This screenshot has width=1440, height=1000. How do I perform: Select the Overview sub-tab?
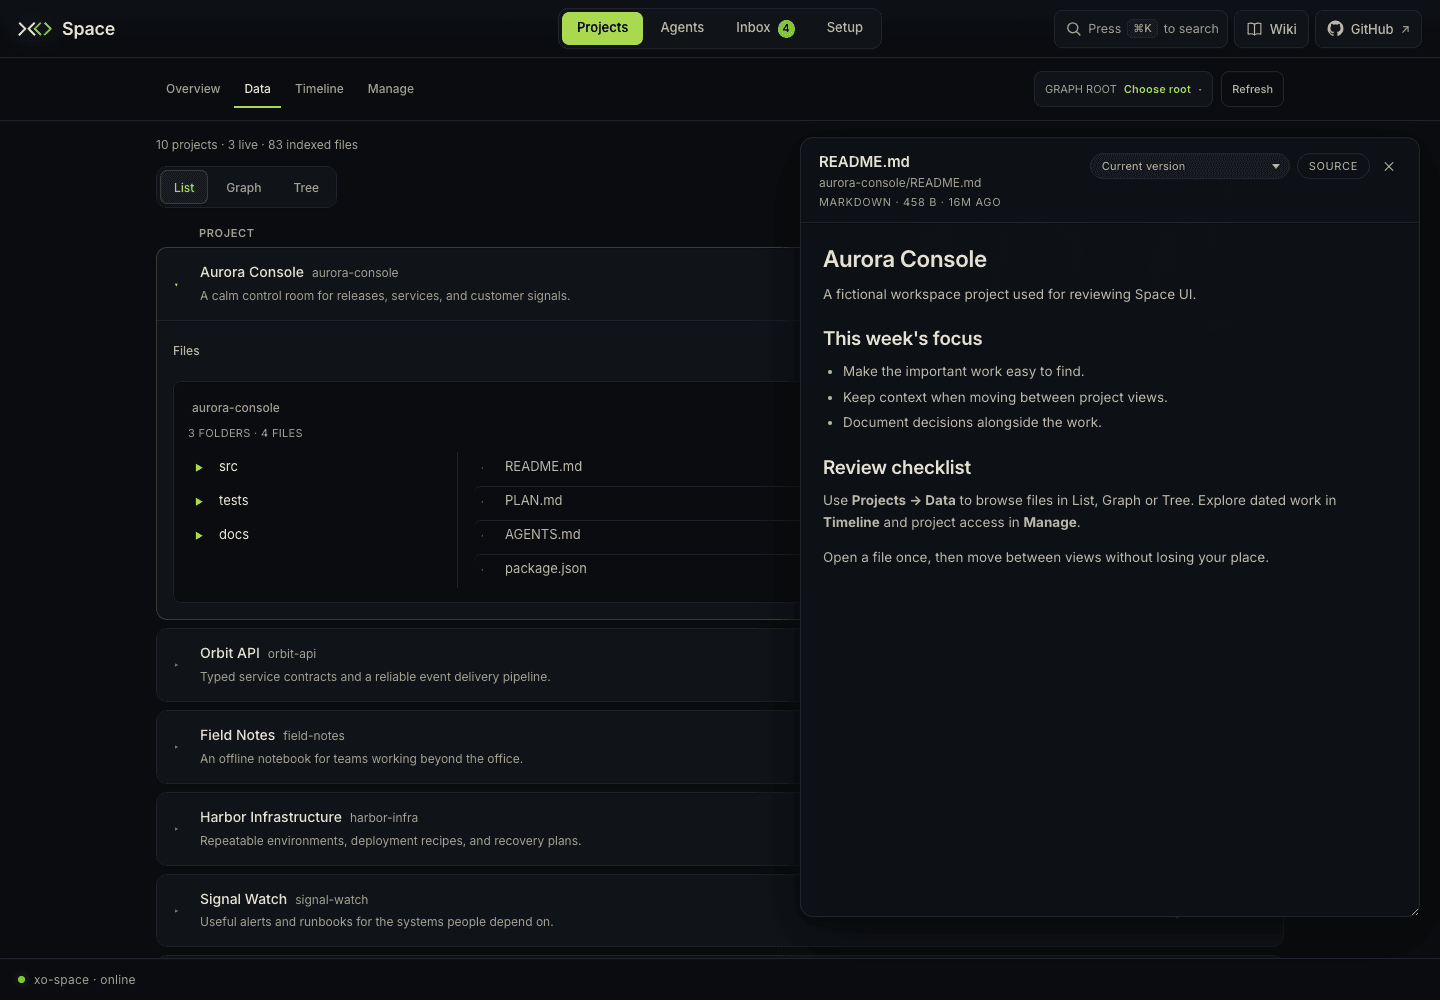pyautogui.click(x=193, y=89)
